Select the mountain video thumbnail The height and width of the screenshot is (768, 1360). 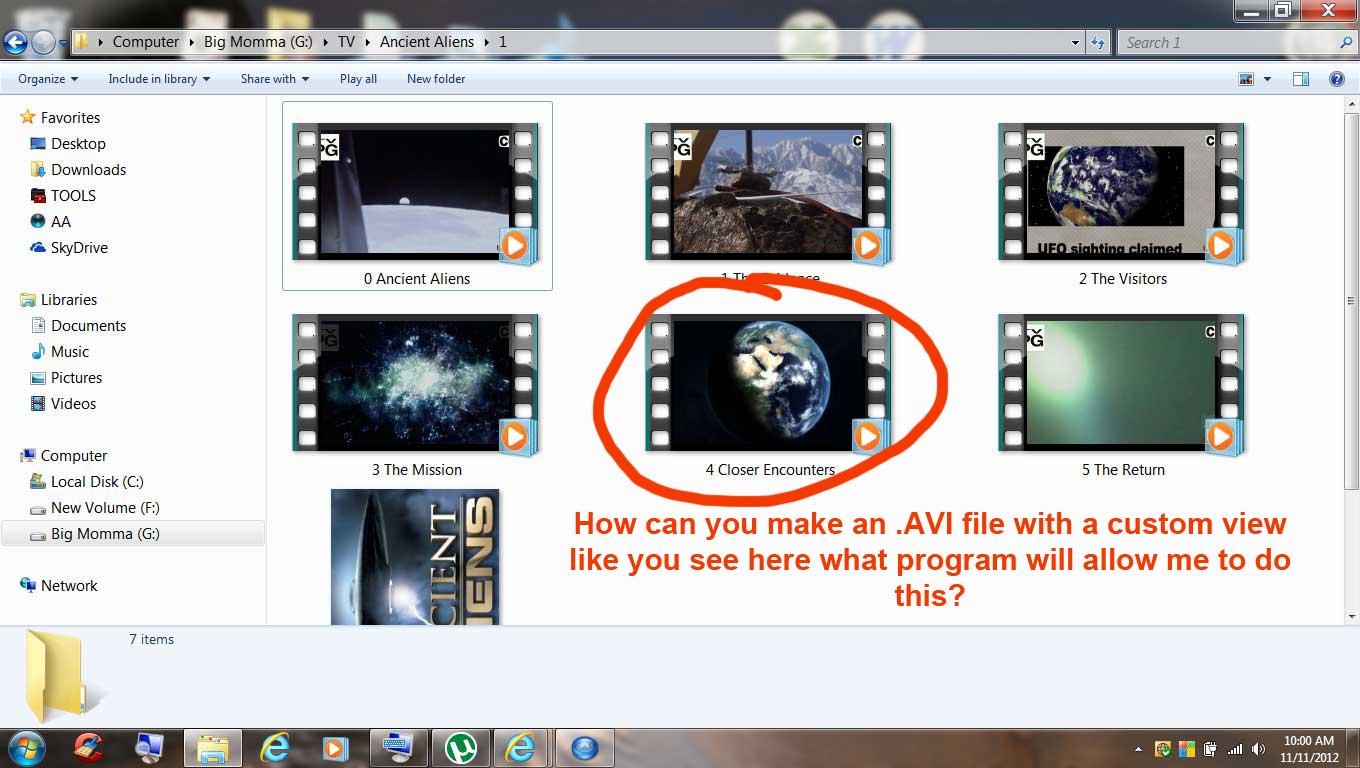tap(768, 192)
